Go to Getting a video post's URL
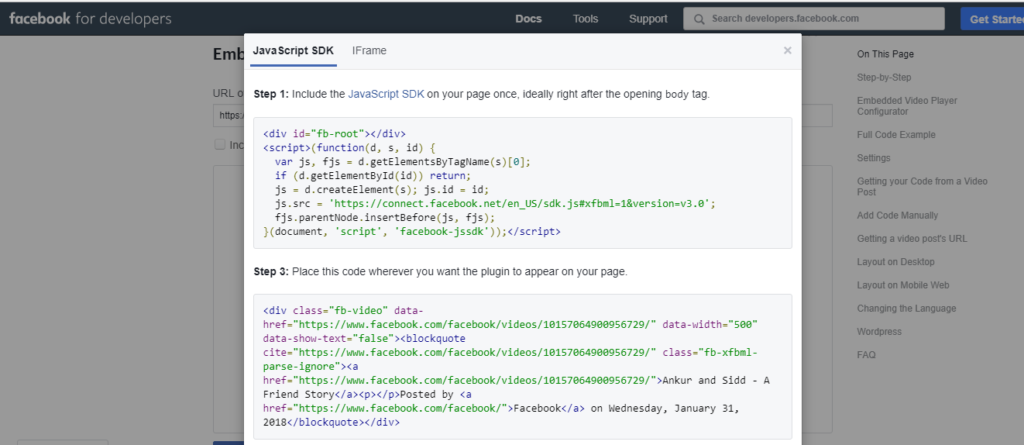The height and width of the screenshot is (445, 1024). [x=912, y=239]
